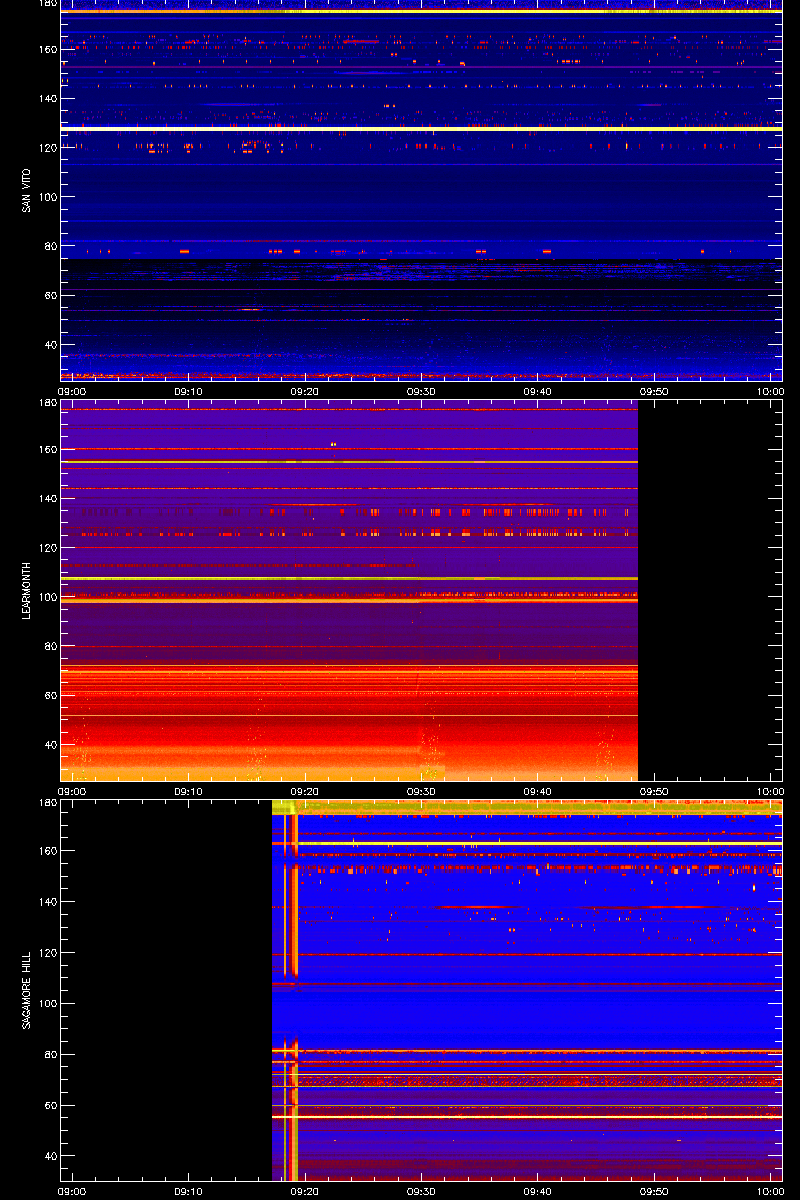Pick 09:00 time label under Sagamore Hill
The width and height of the screenshot is (800, 1200).
[71, 1191]
